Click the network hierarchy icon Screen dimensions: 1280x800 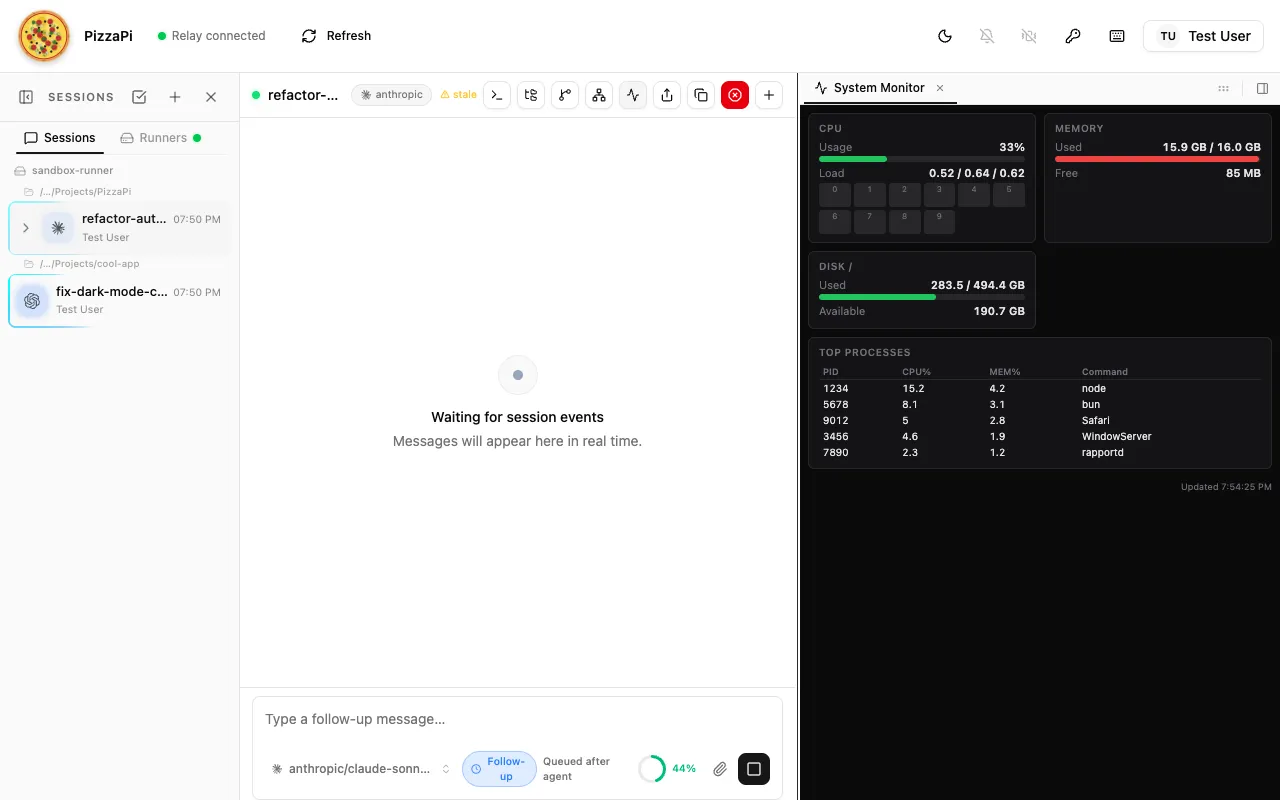(x=599, y=95)
